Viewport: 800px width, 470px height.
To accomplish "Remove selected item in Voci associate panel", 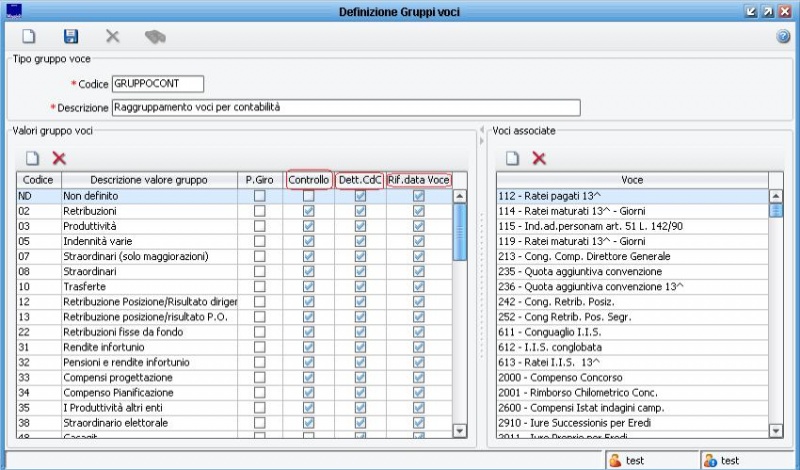I will [x=539, y=158].
